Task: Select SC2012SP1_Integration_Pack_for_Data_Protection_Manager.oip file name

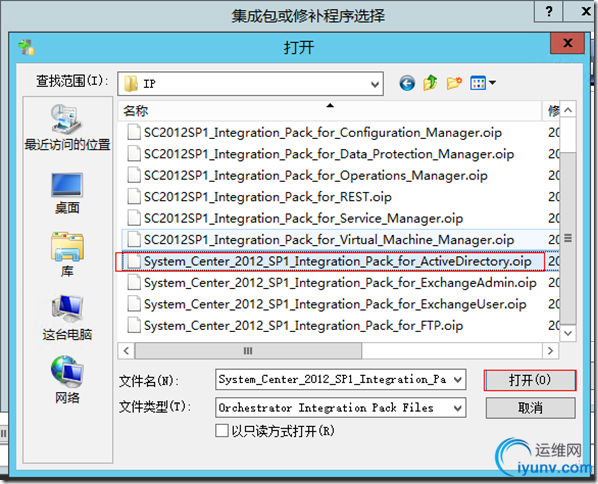Action: click(329, 154)
